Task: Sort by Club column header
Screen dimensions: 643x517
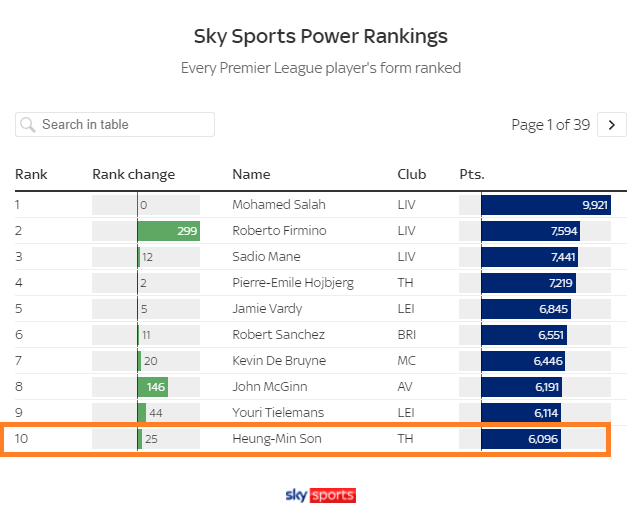Action: click(411, 175)
